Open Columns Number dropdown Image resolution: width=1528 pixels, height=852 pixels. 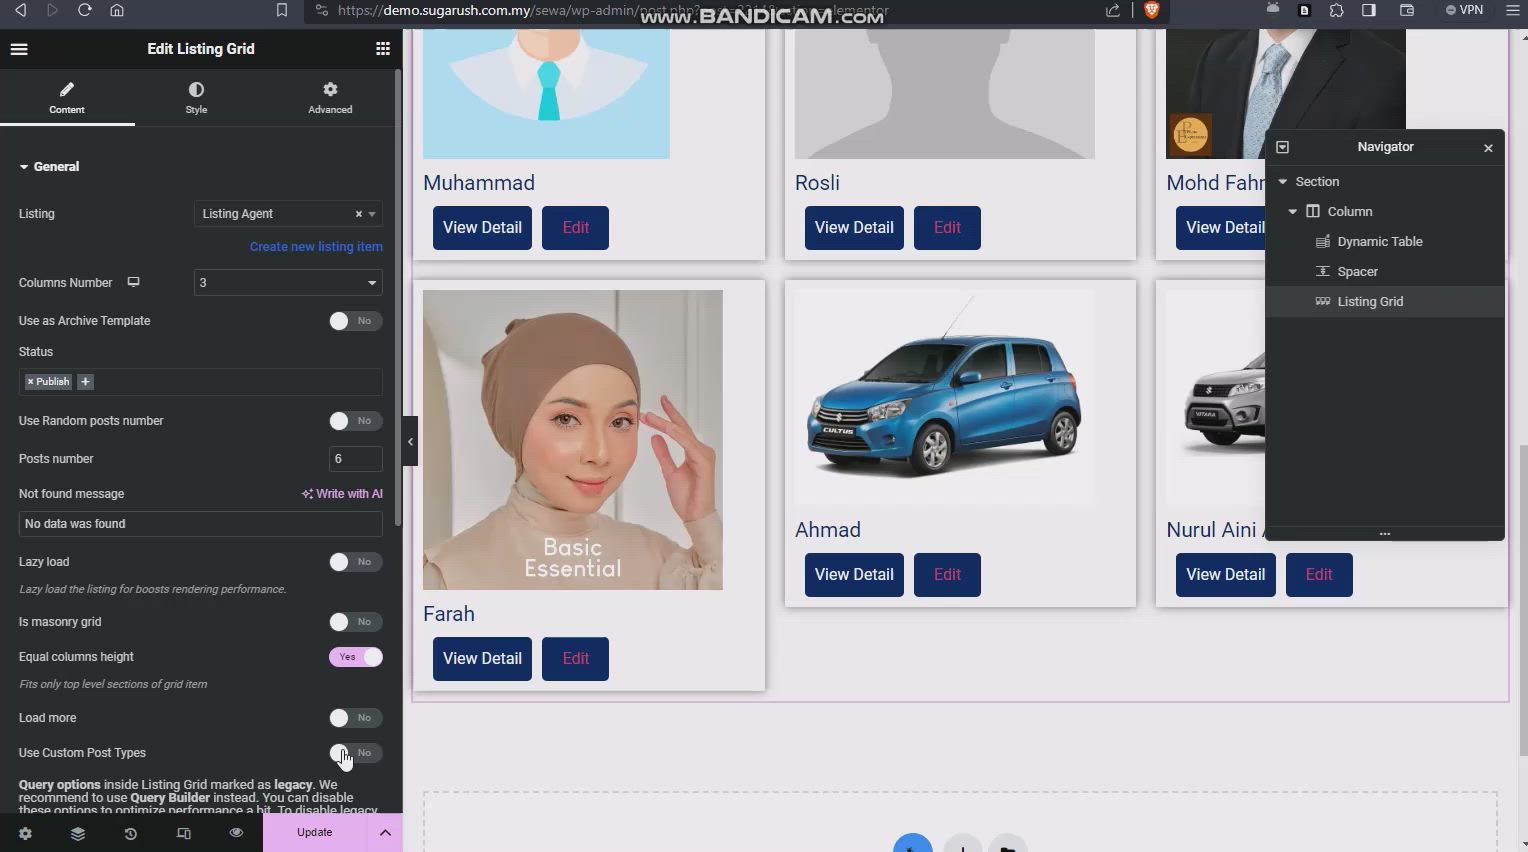(x=288, y=283)
